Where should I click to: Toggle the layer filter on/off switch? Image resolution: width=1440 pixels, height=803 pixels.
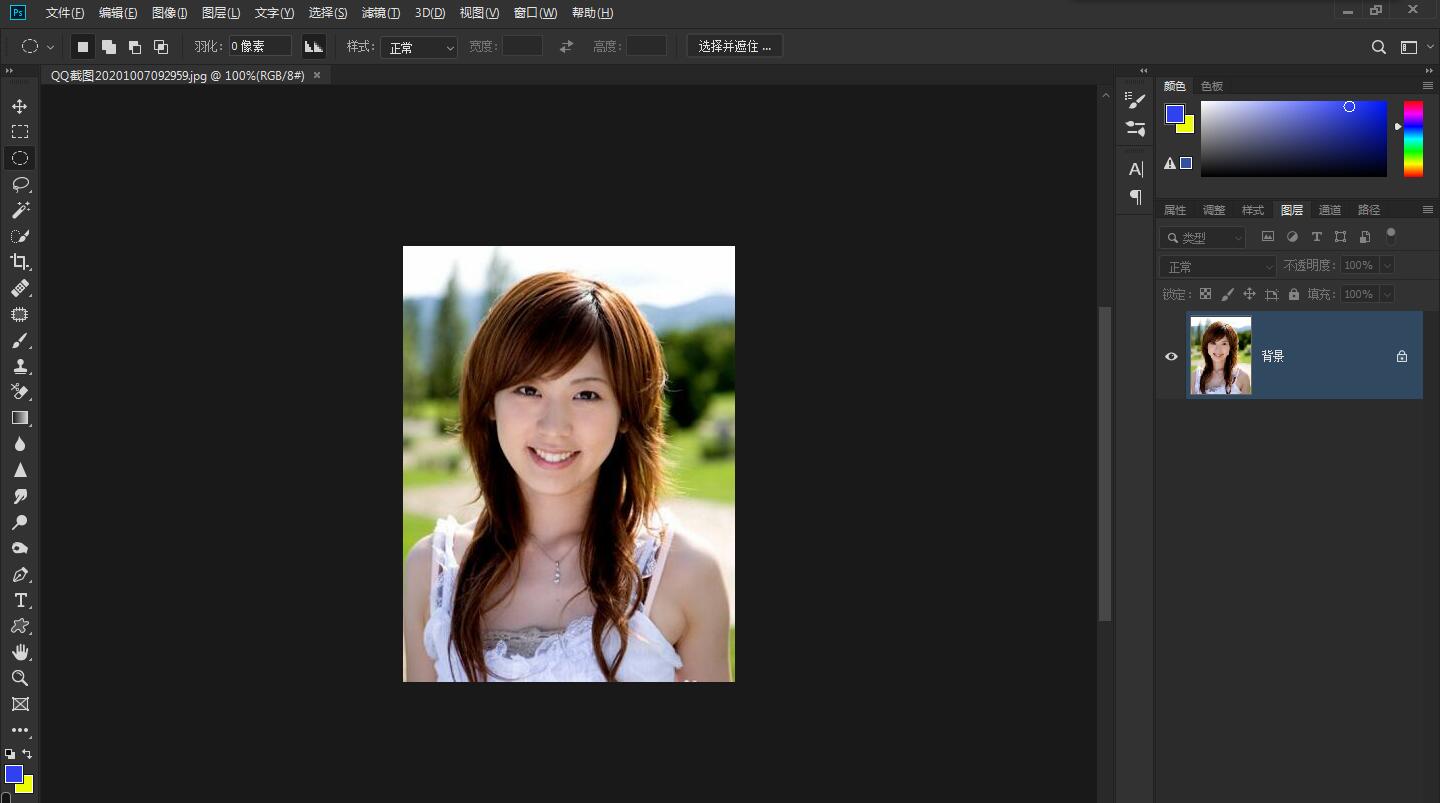pyautogui.click(x=1390, y=236)
